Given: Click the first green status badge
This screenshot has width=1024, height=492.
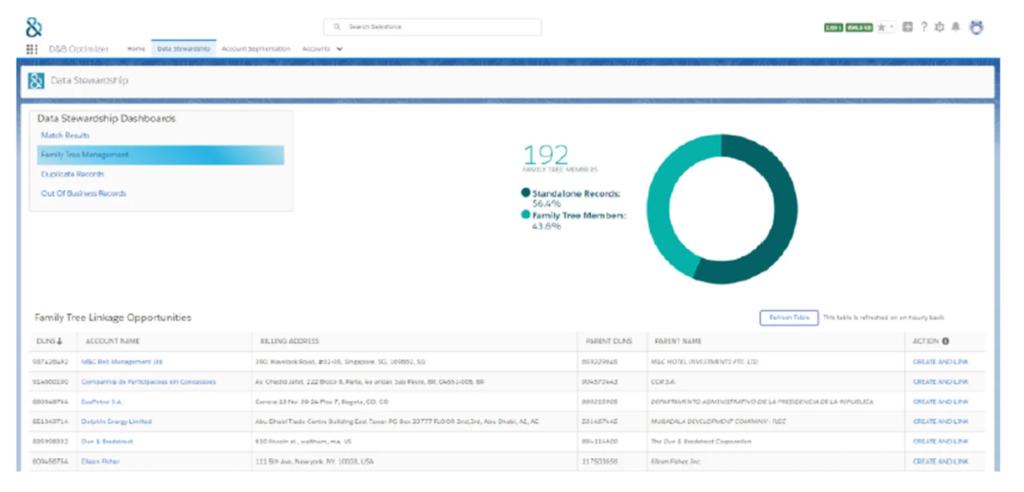Looking at the screenshot, I should click(x=833, y=27).
